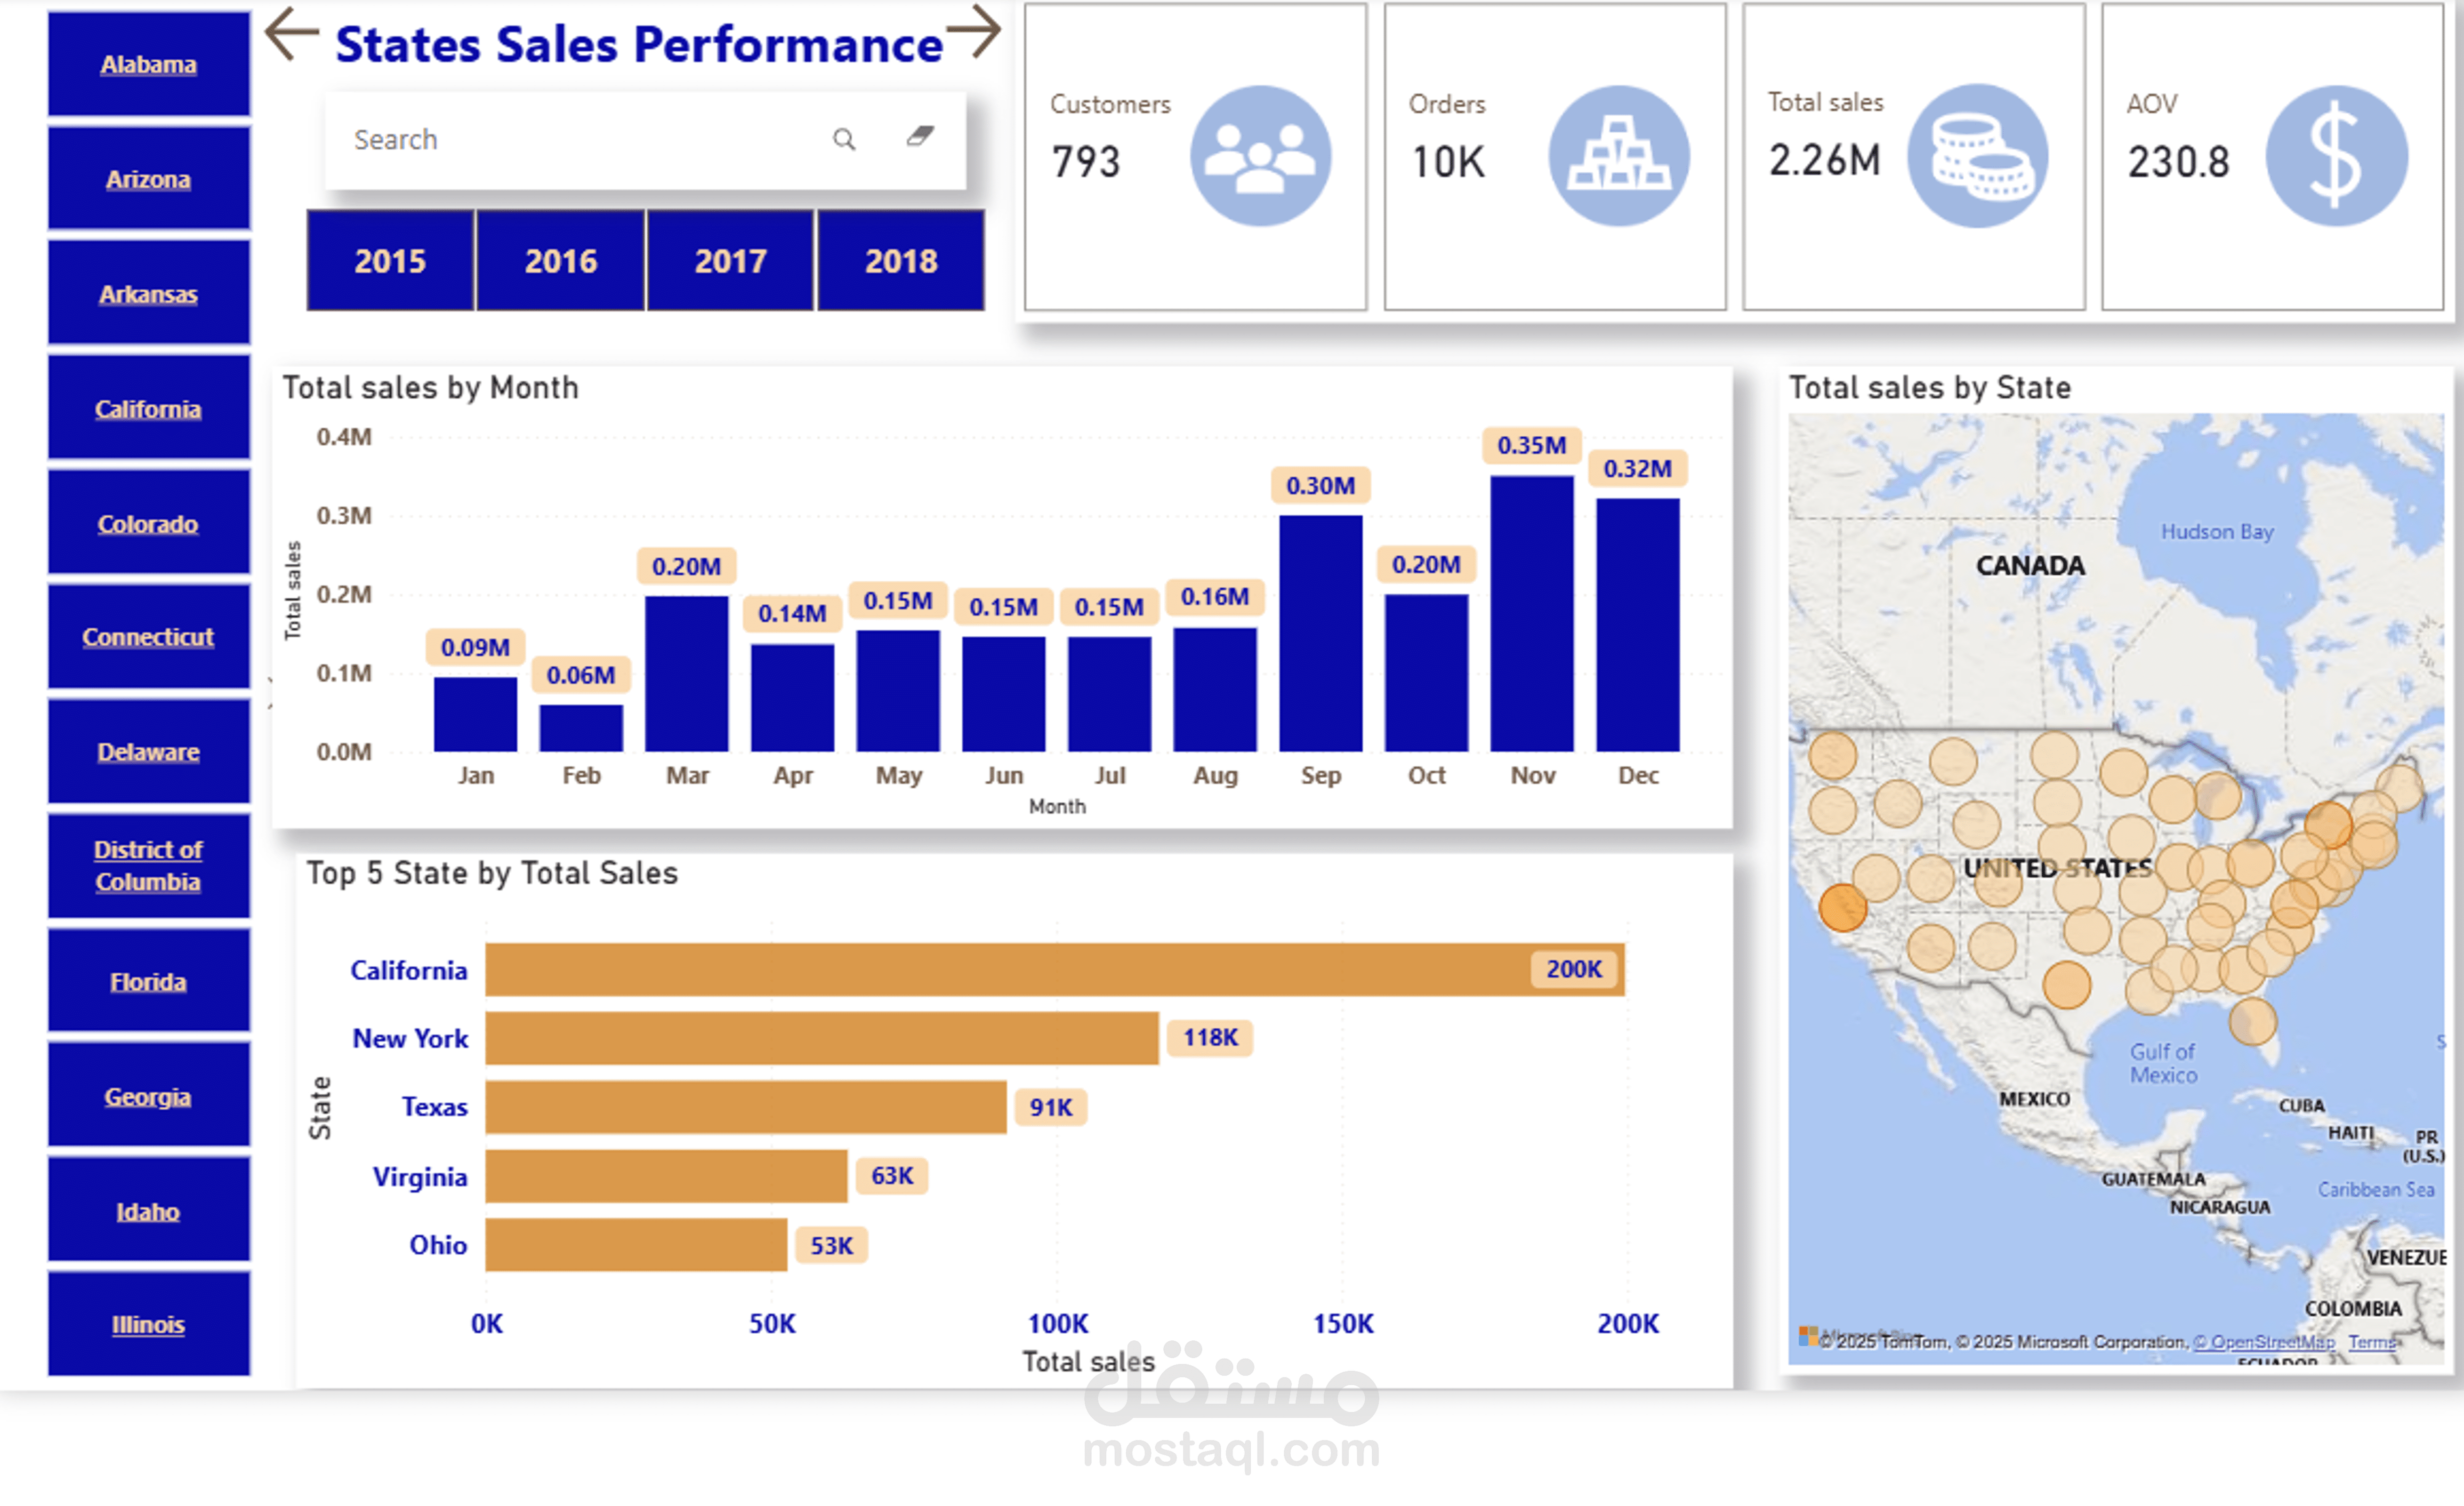Click the forward arrow beside the title
This screenshot has height=1506, width=2464.
[x=974, y=32]
